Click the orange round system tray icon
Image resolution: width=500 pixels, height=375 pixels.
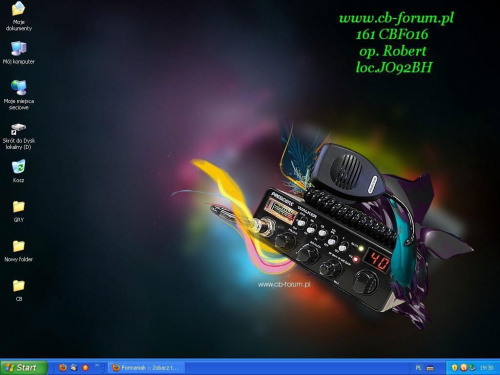click(x=463, y=368)
